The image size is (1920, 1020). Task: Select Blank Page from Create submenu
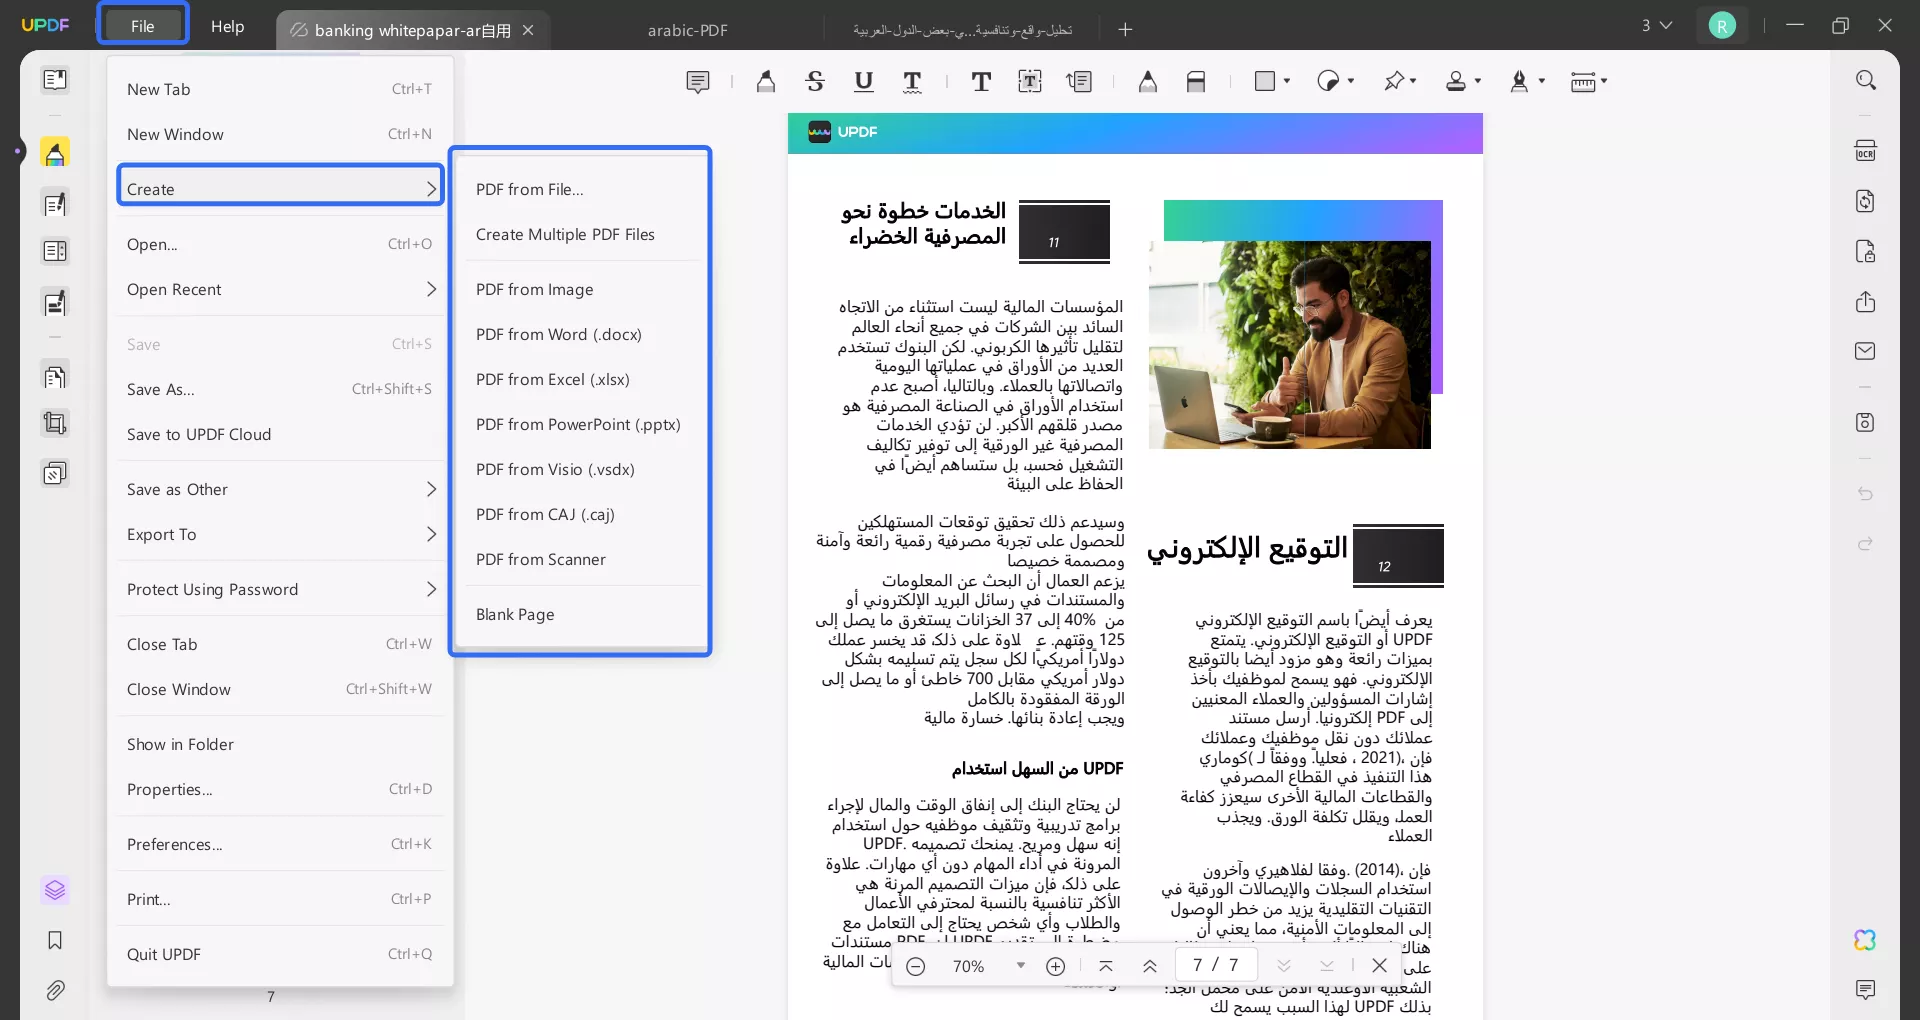(515, 615)
